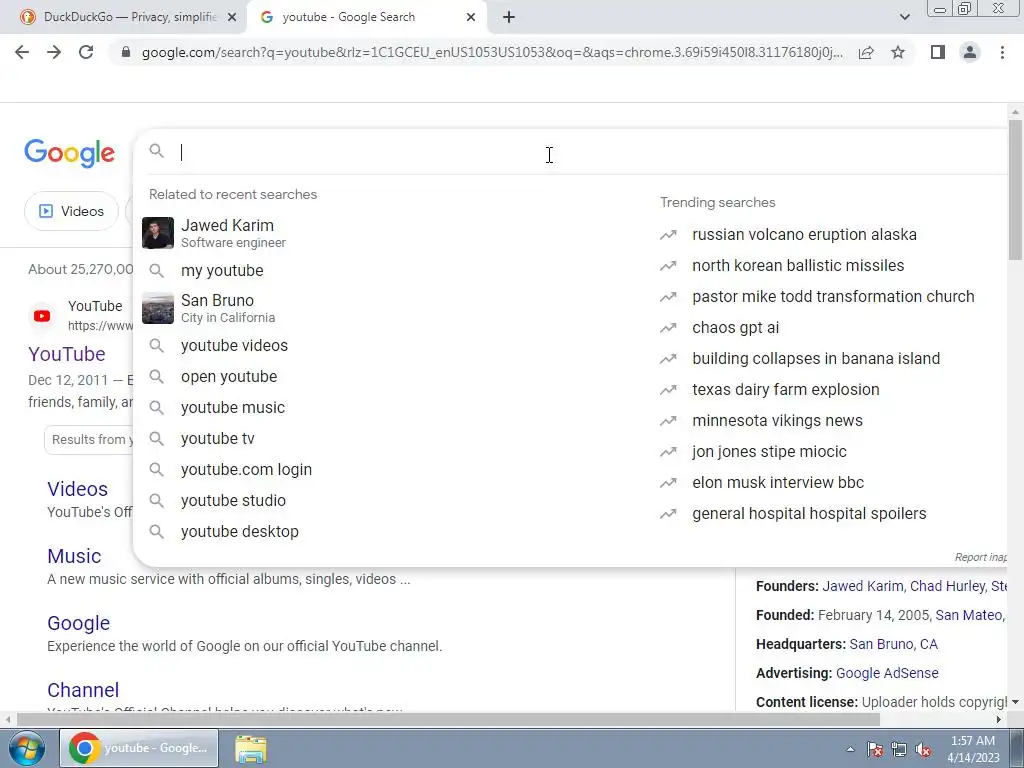Screen dimensions: 1024x768
Task: Choose San Bruno city suggestion
Action: coord(392,308)
